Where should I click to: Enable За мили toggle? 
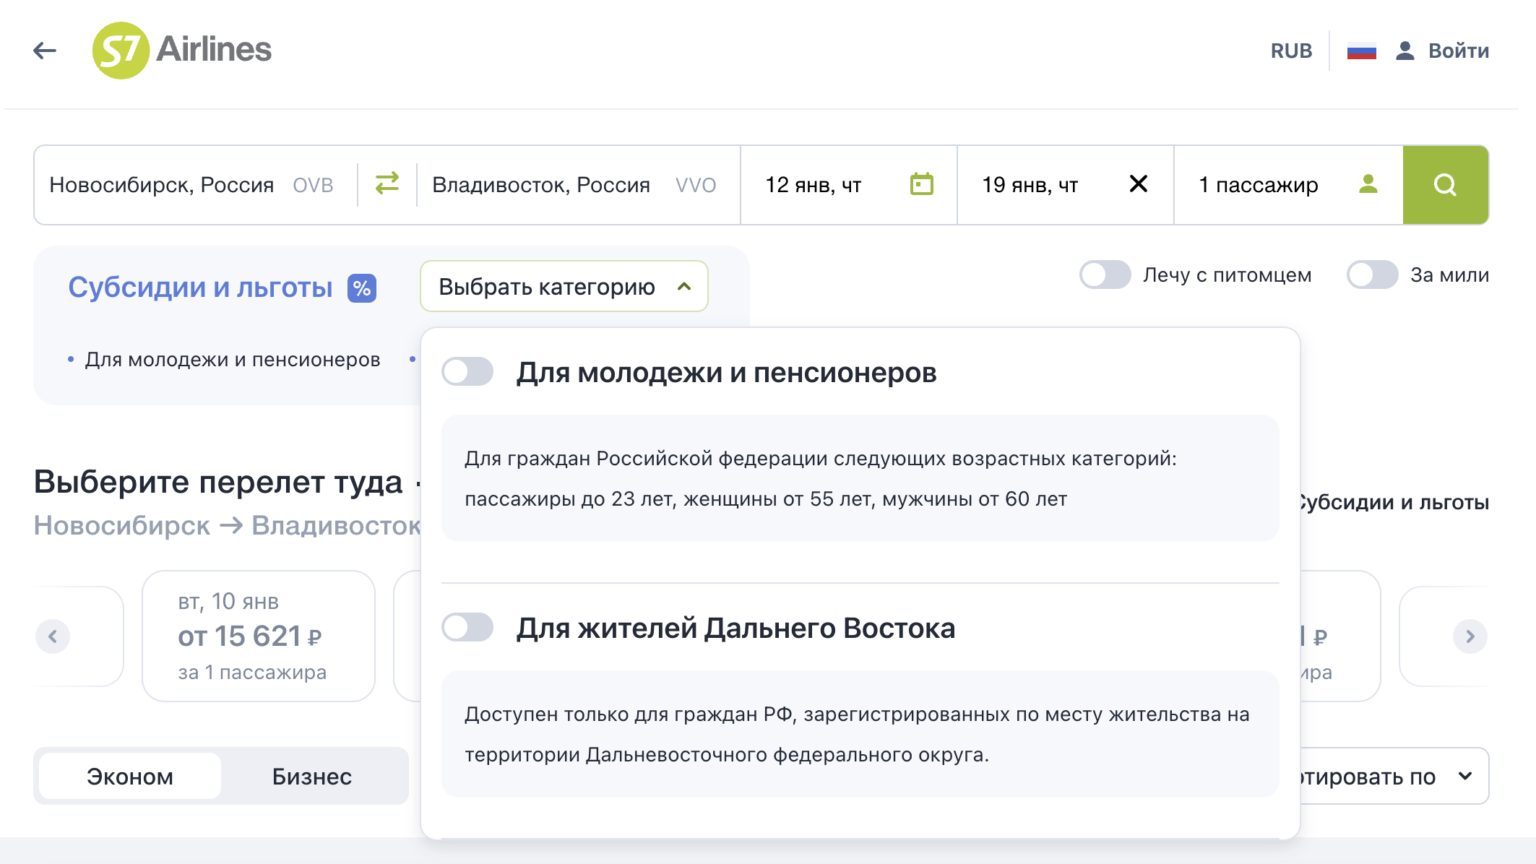pyautogui.click(x=1372, y=275)
